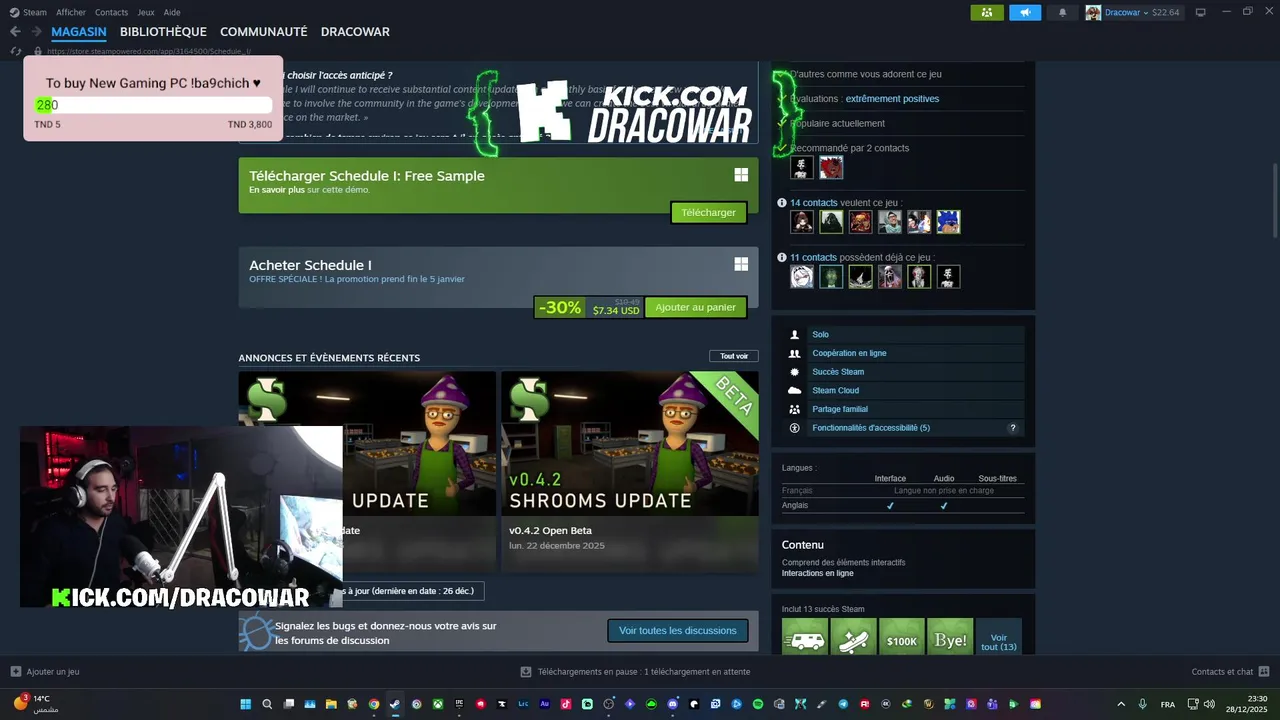Screen dimensions: 1280x720
Task: Switch to the BIBLIOTHÈQUE tab
Action: click(163, 32)
